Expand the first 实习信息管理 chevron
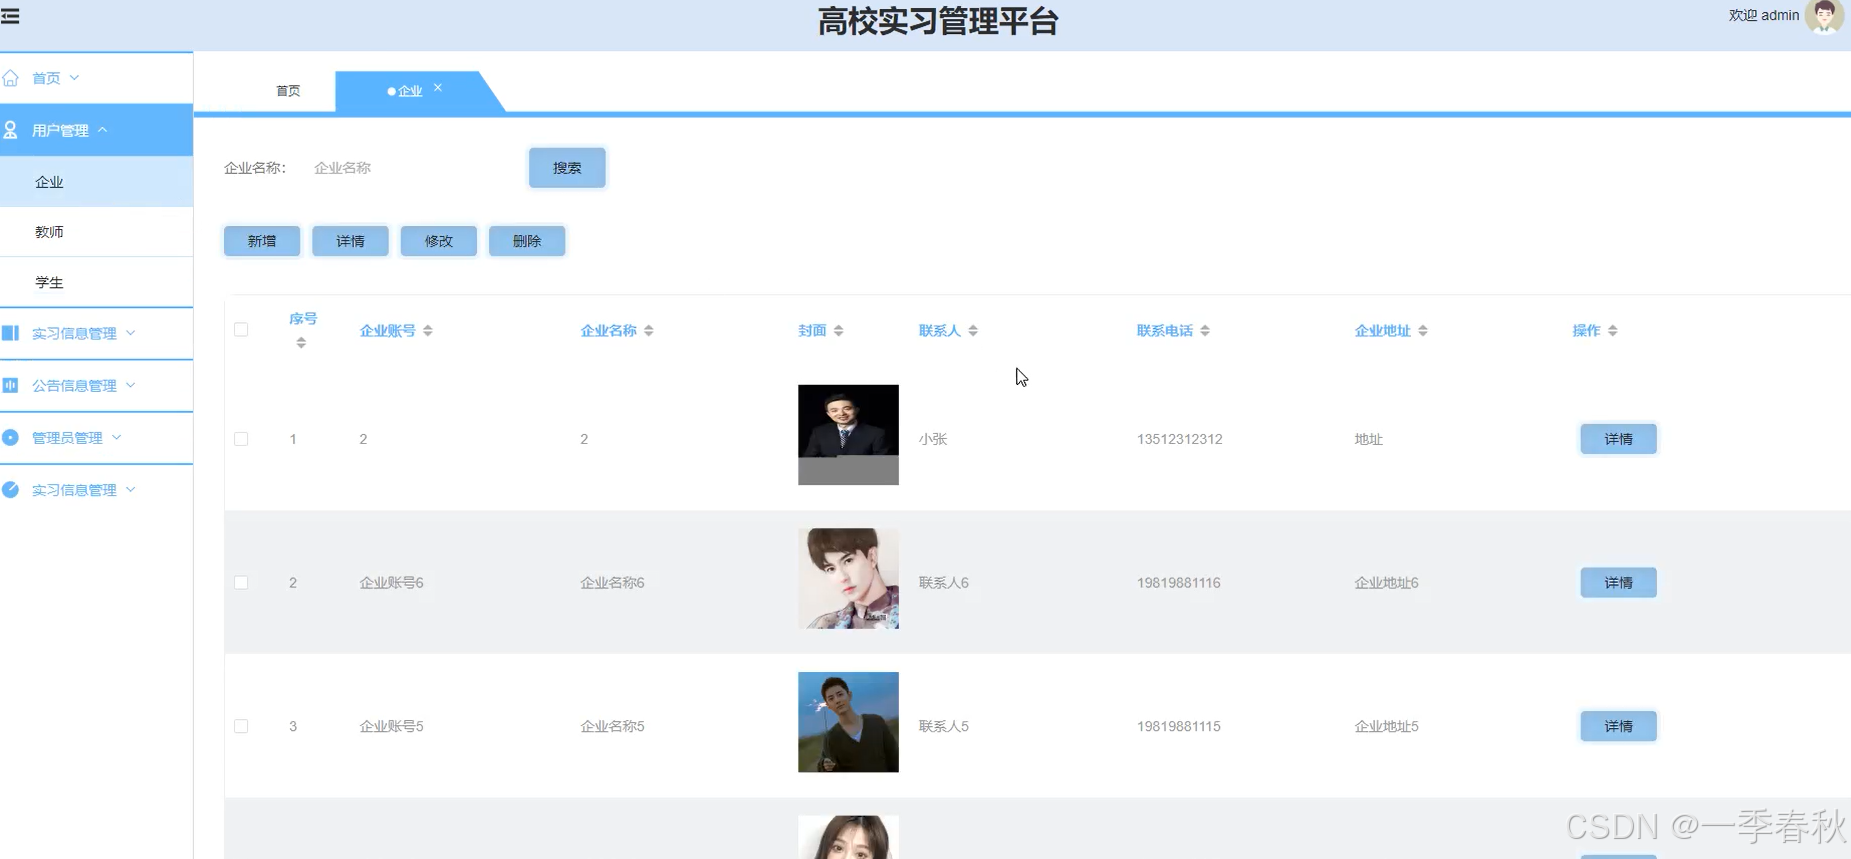The width and height of the screenshot is (1851, 859). pyautogui.click(x=131, y=333)
